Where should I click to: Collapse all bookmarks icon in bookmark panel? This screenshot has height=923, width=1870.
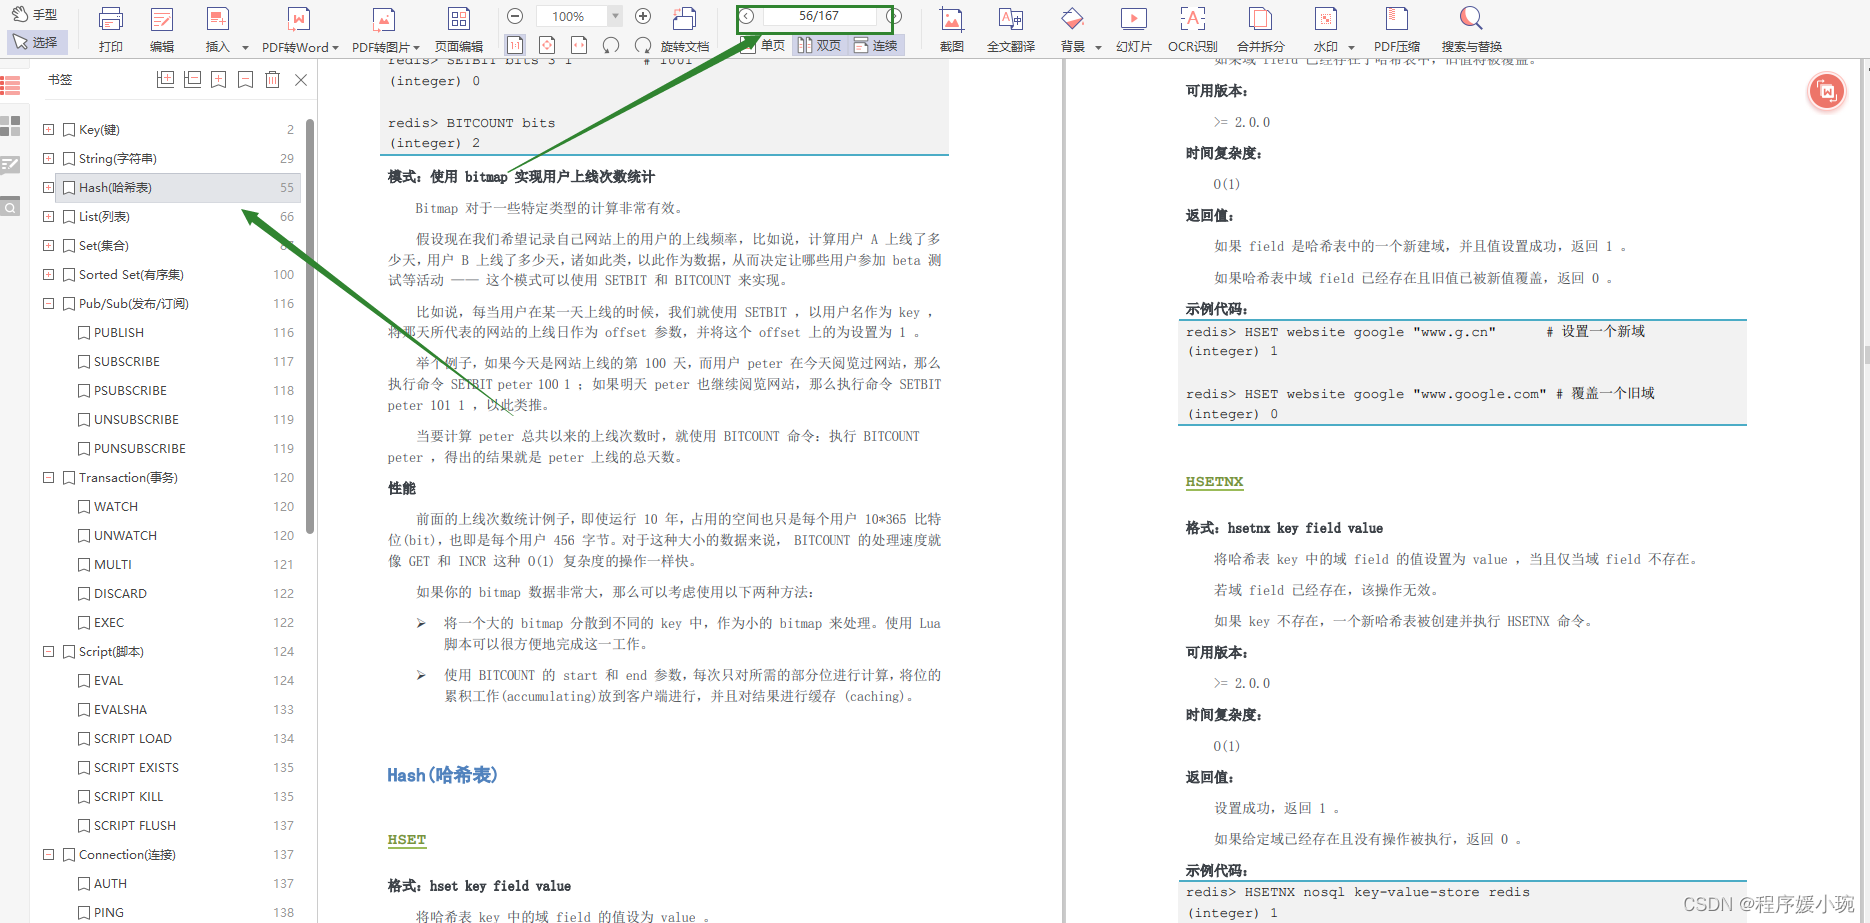point(193,79)
